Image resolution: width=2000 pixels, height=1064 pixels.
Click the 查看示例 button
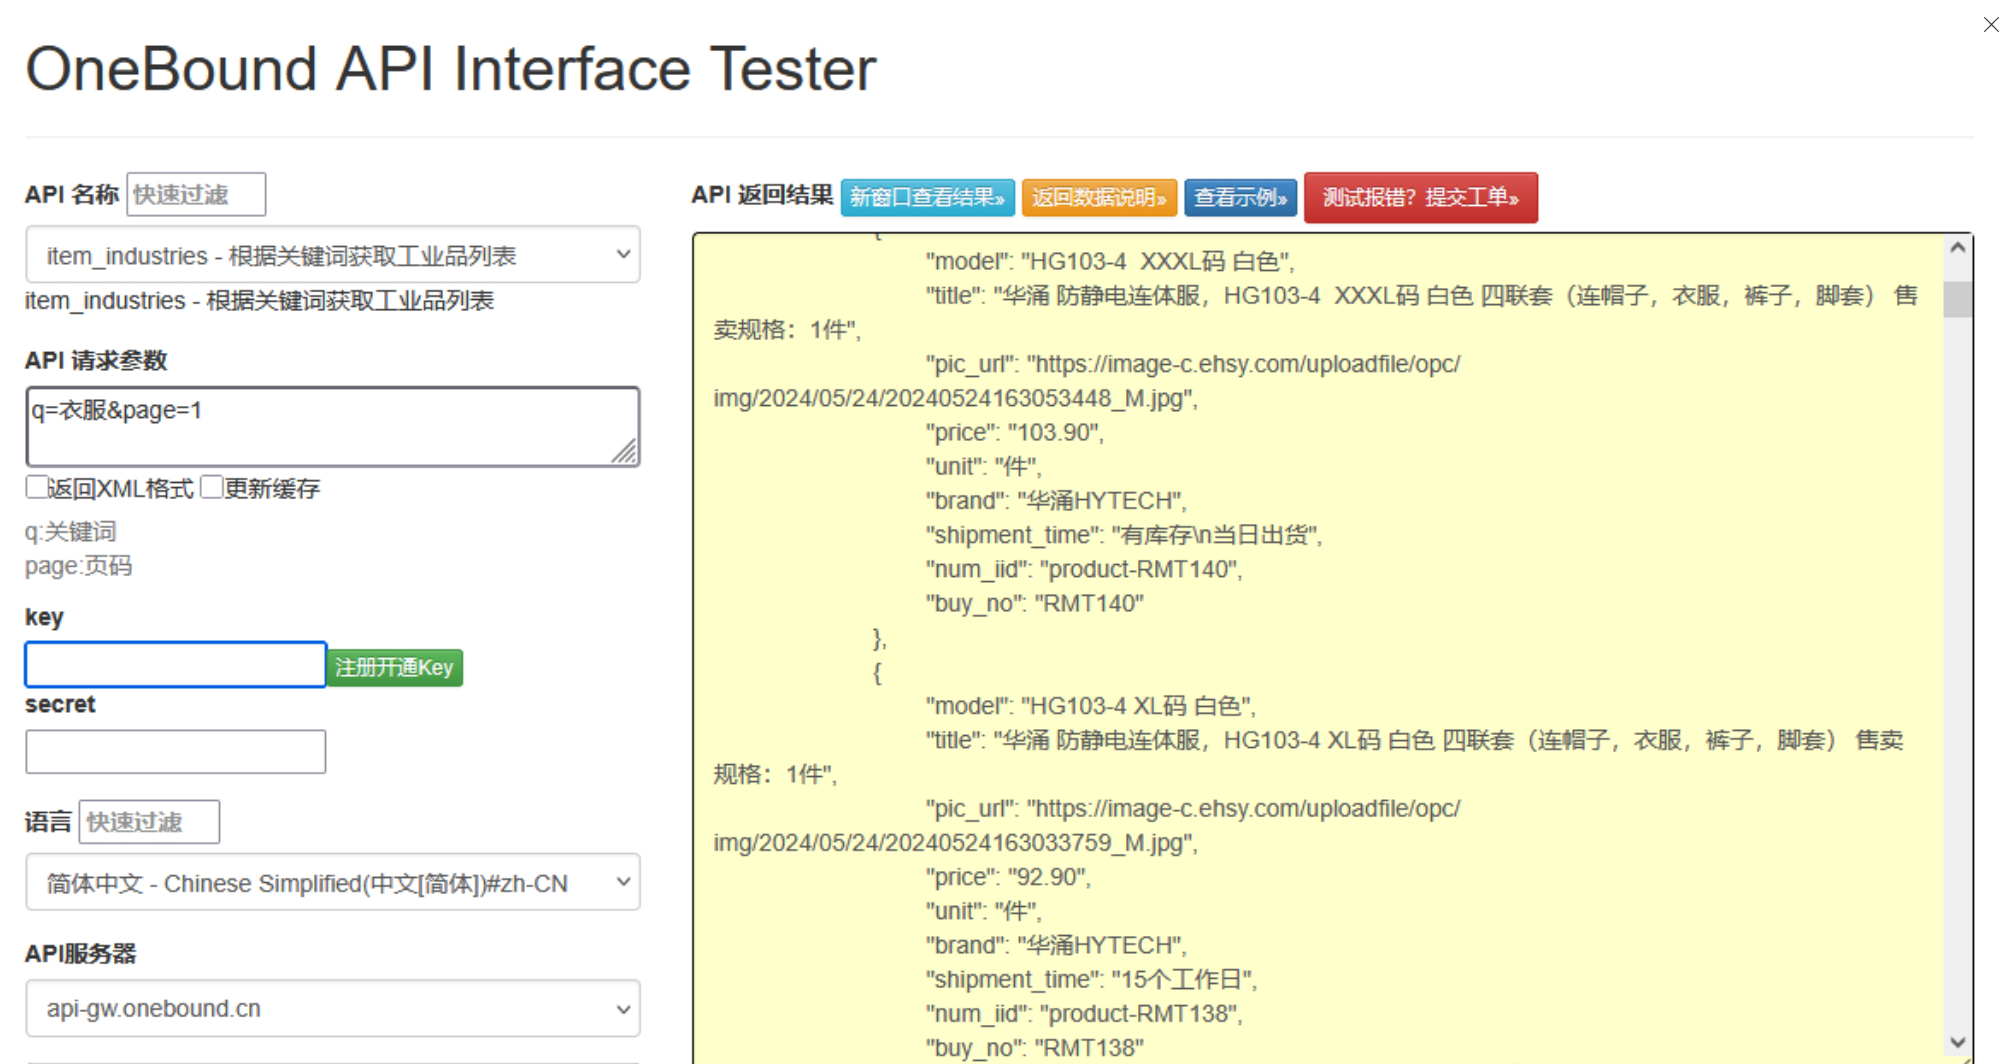click(1240, 198)
